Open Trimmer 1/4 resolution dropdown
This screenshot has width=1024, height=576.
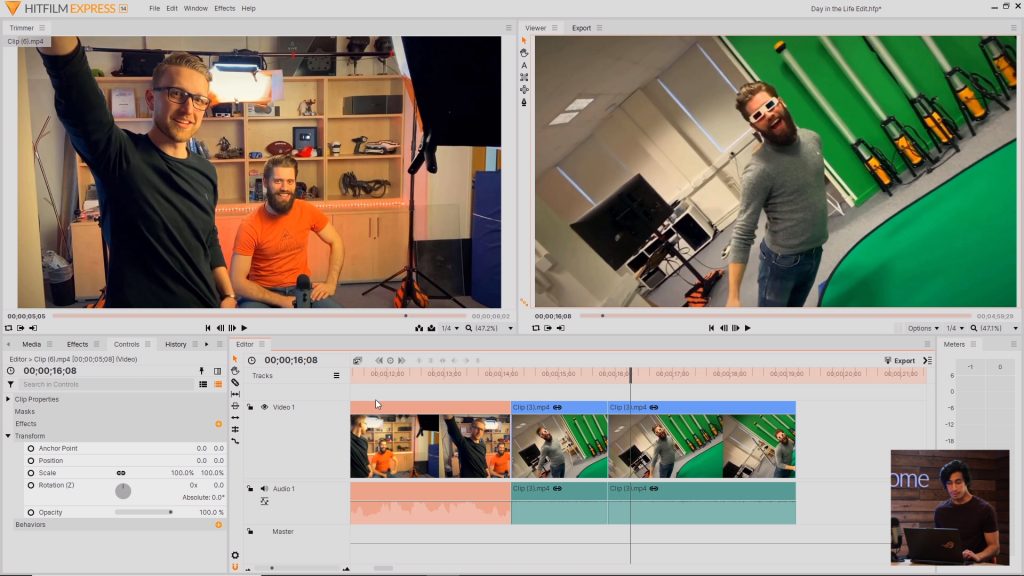[449, 328]
